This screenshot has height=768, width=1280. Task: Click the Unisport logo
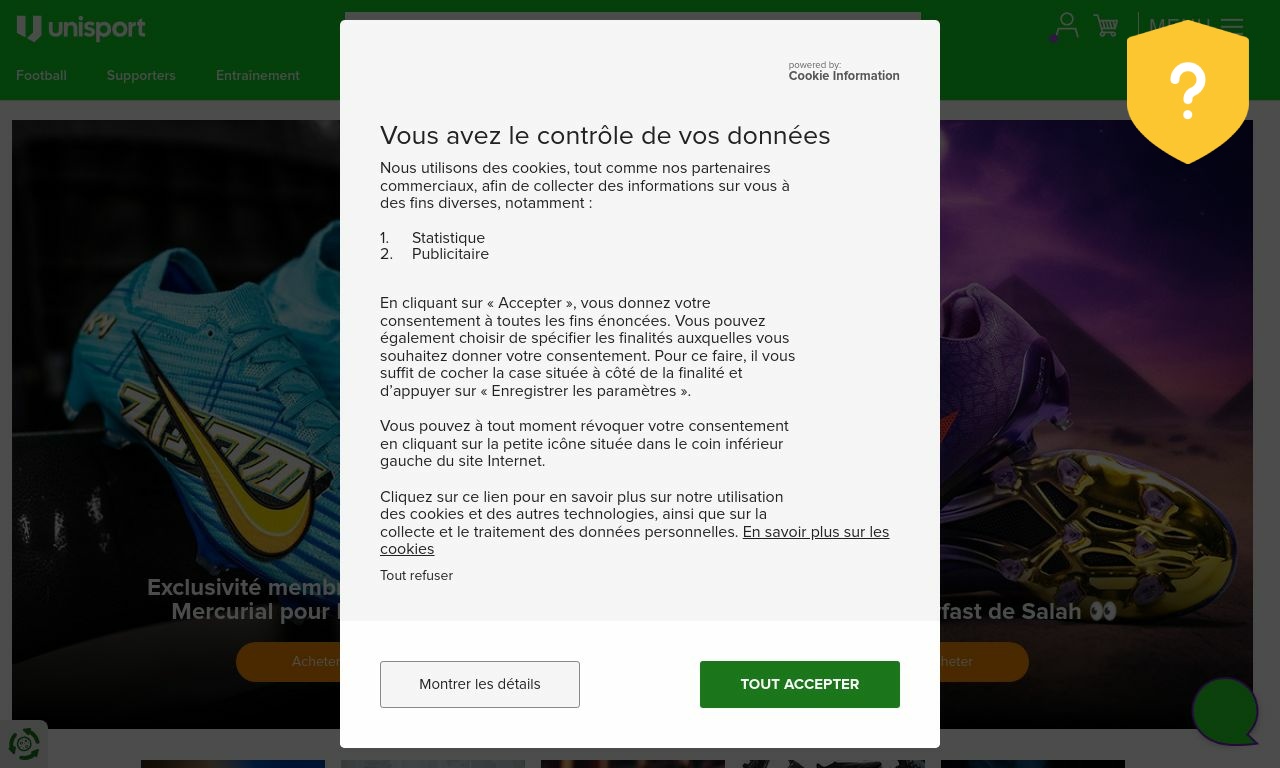(x=81, y=28)
